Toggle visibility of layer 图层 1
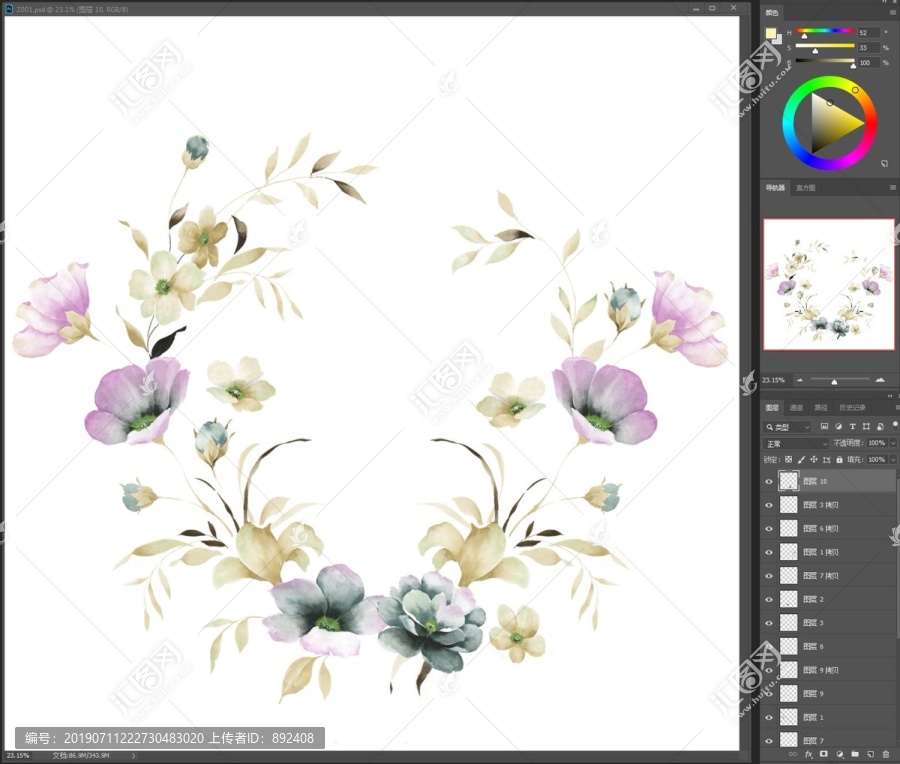 tap(769, 717)
